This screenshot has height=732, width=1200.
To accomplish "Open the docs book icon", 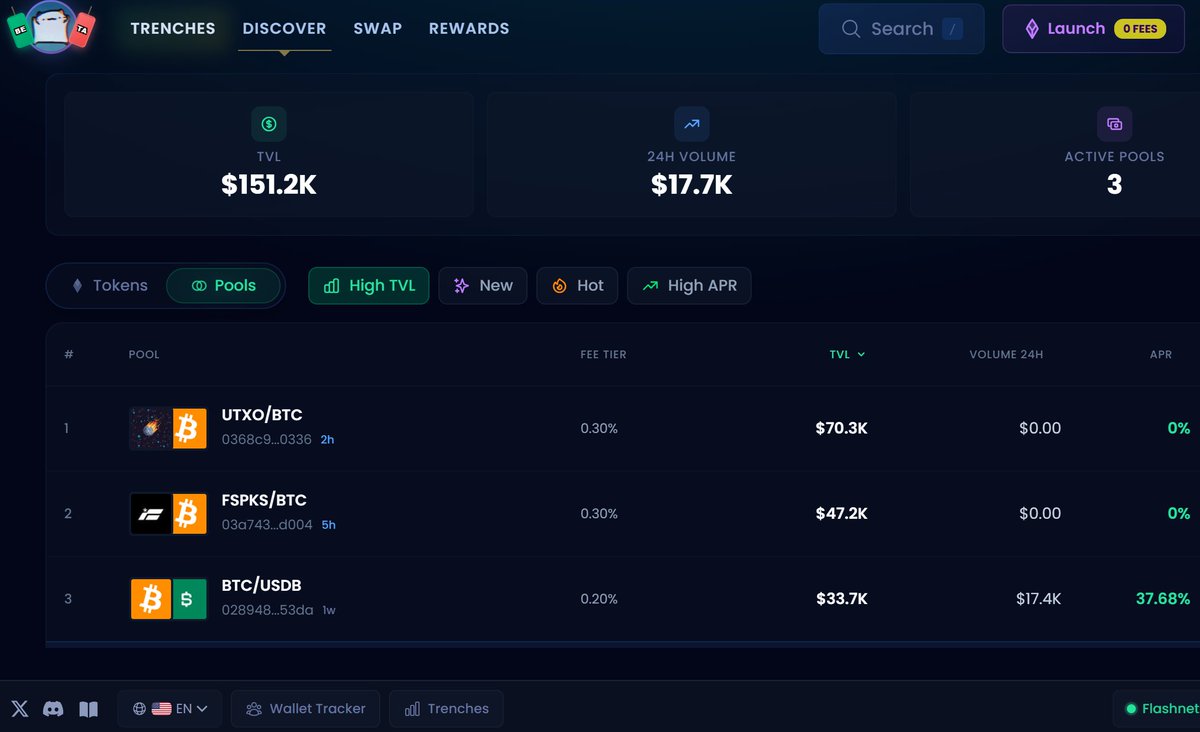I will point(88,709).
